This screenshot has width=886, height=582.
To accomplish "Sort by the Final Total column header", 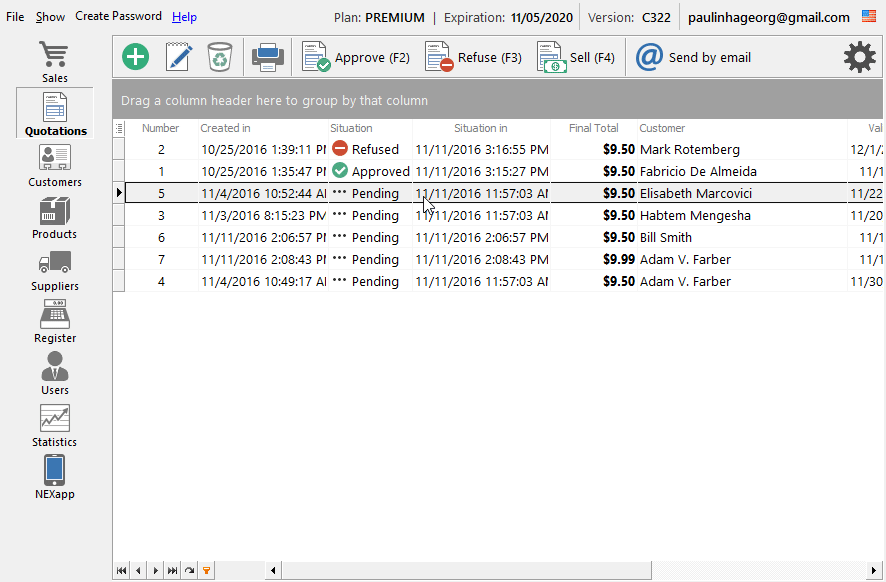I will 593,128.
